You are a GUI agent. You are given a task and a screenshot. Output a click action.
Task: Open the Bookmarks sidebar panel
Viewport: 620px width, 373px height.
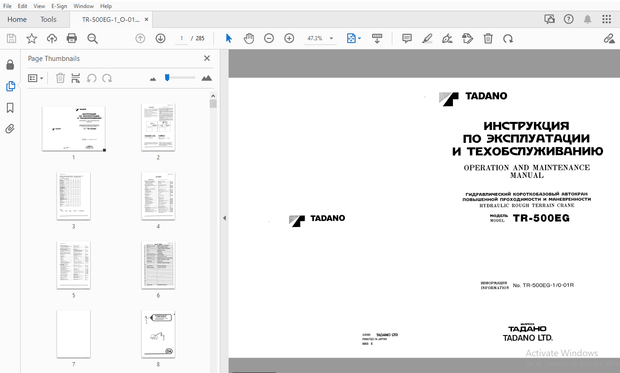point(10,108)
